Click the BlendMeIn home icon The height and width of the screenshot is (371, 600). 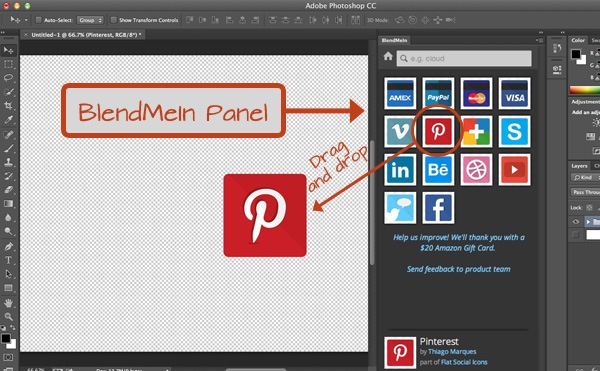388,57
